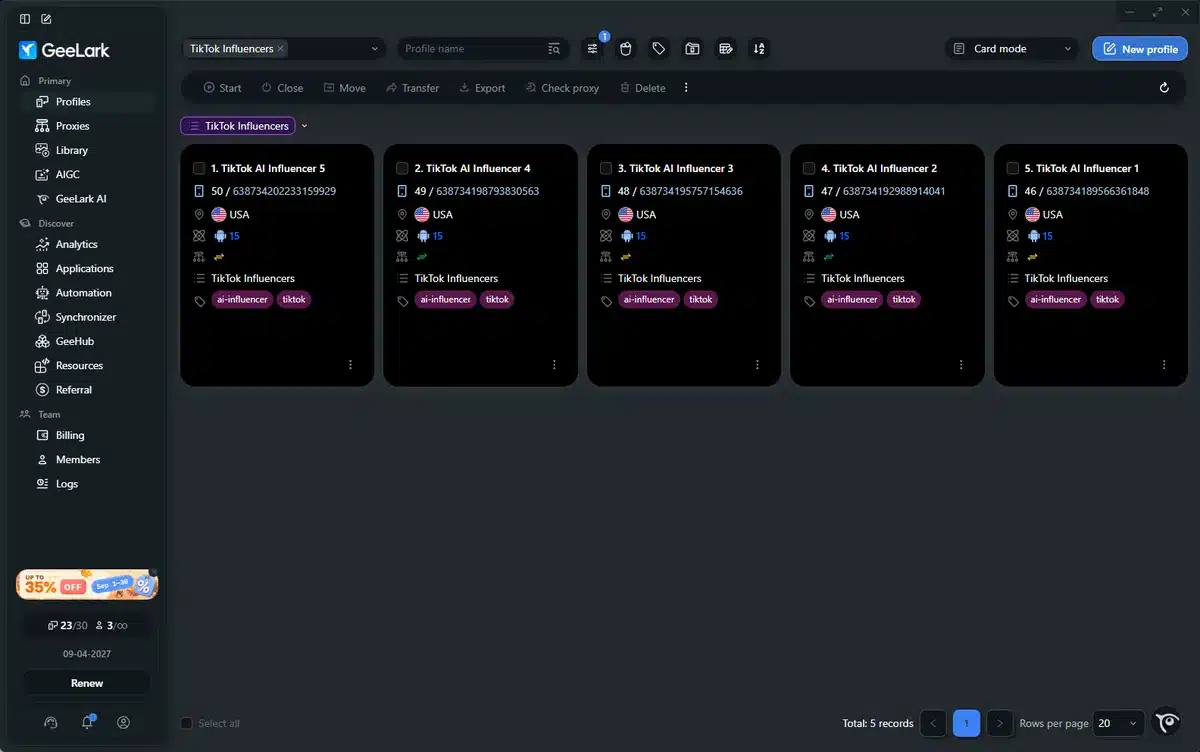Open Proxies in the sidebar
1200x752 pixels.
coord(72,126)
